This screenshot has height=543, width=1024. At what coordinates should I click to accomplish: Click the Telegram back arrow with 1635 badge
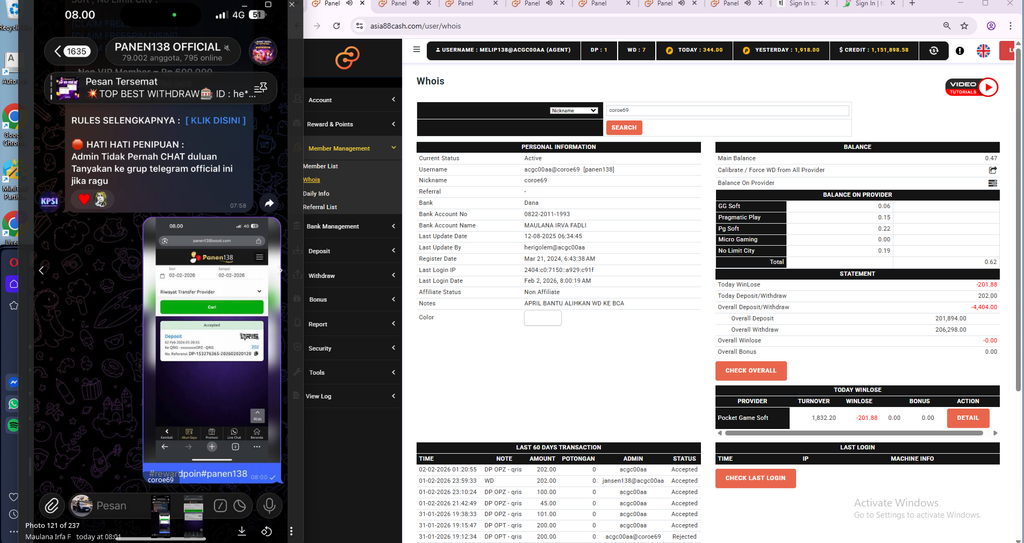click(x=71, y=51)
